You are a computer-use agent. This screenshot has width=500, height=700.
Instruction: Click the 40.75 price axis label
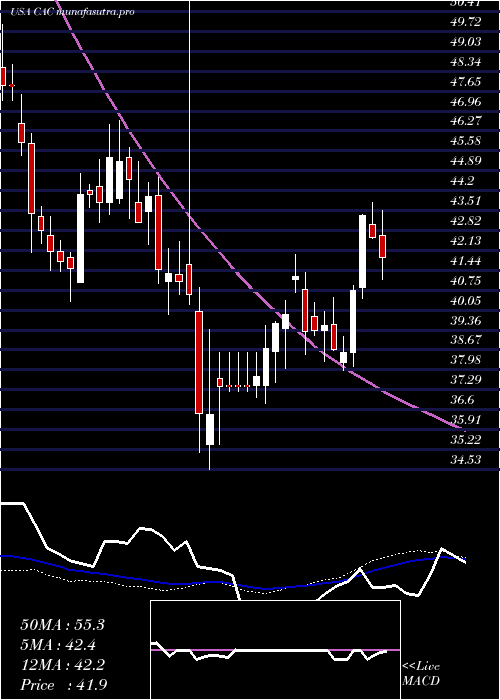coord(466,281)
